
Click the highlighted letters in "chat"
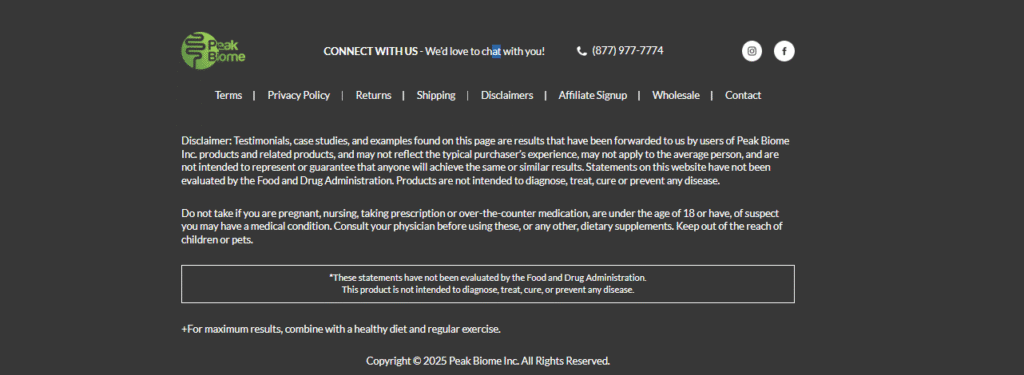click(x=496, y=51)
